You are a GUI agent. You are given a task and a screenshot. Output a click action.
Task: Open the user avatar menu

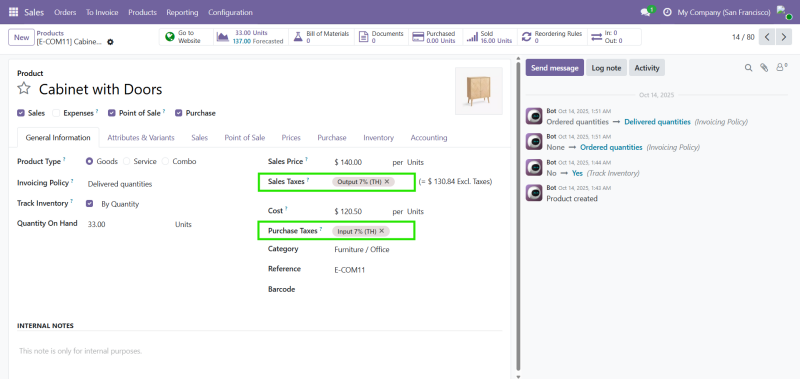(784, 12)
